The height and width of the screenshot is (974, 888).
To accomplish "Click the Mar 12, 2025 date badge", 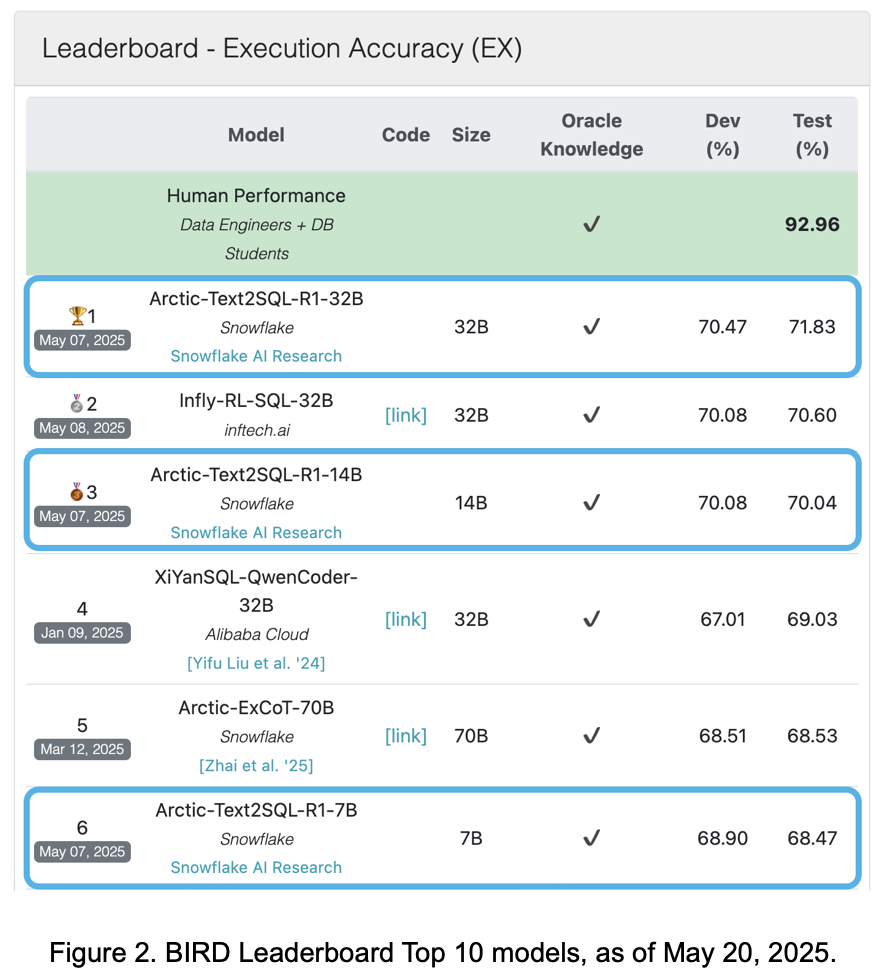I will click(82, 750).
